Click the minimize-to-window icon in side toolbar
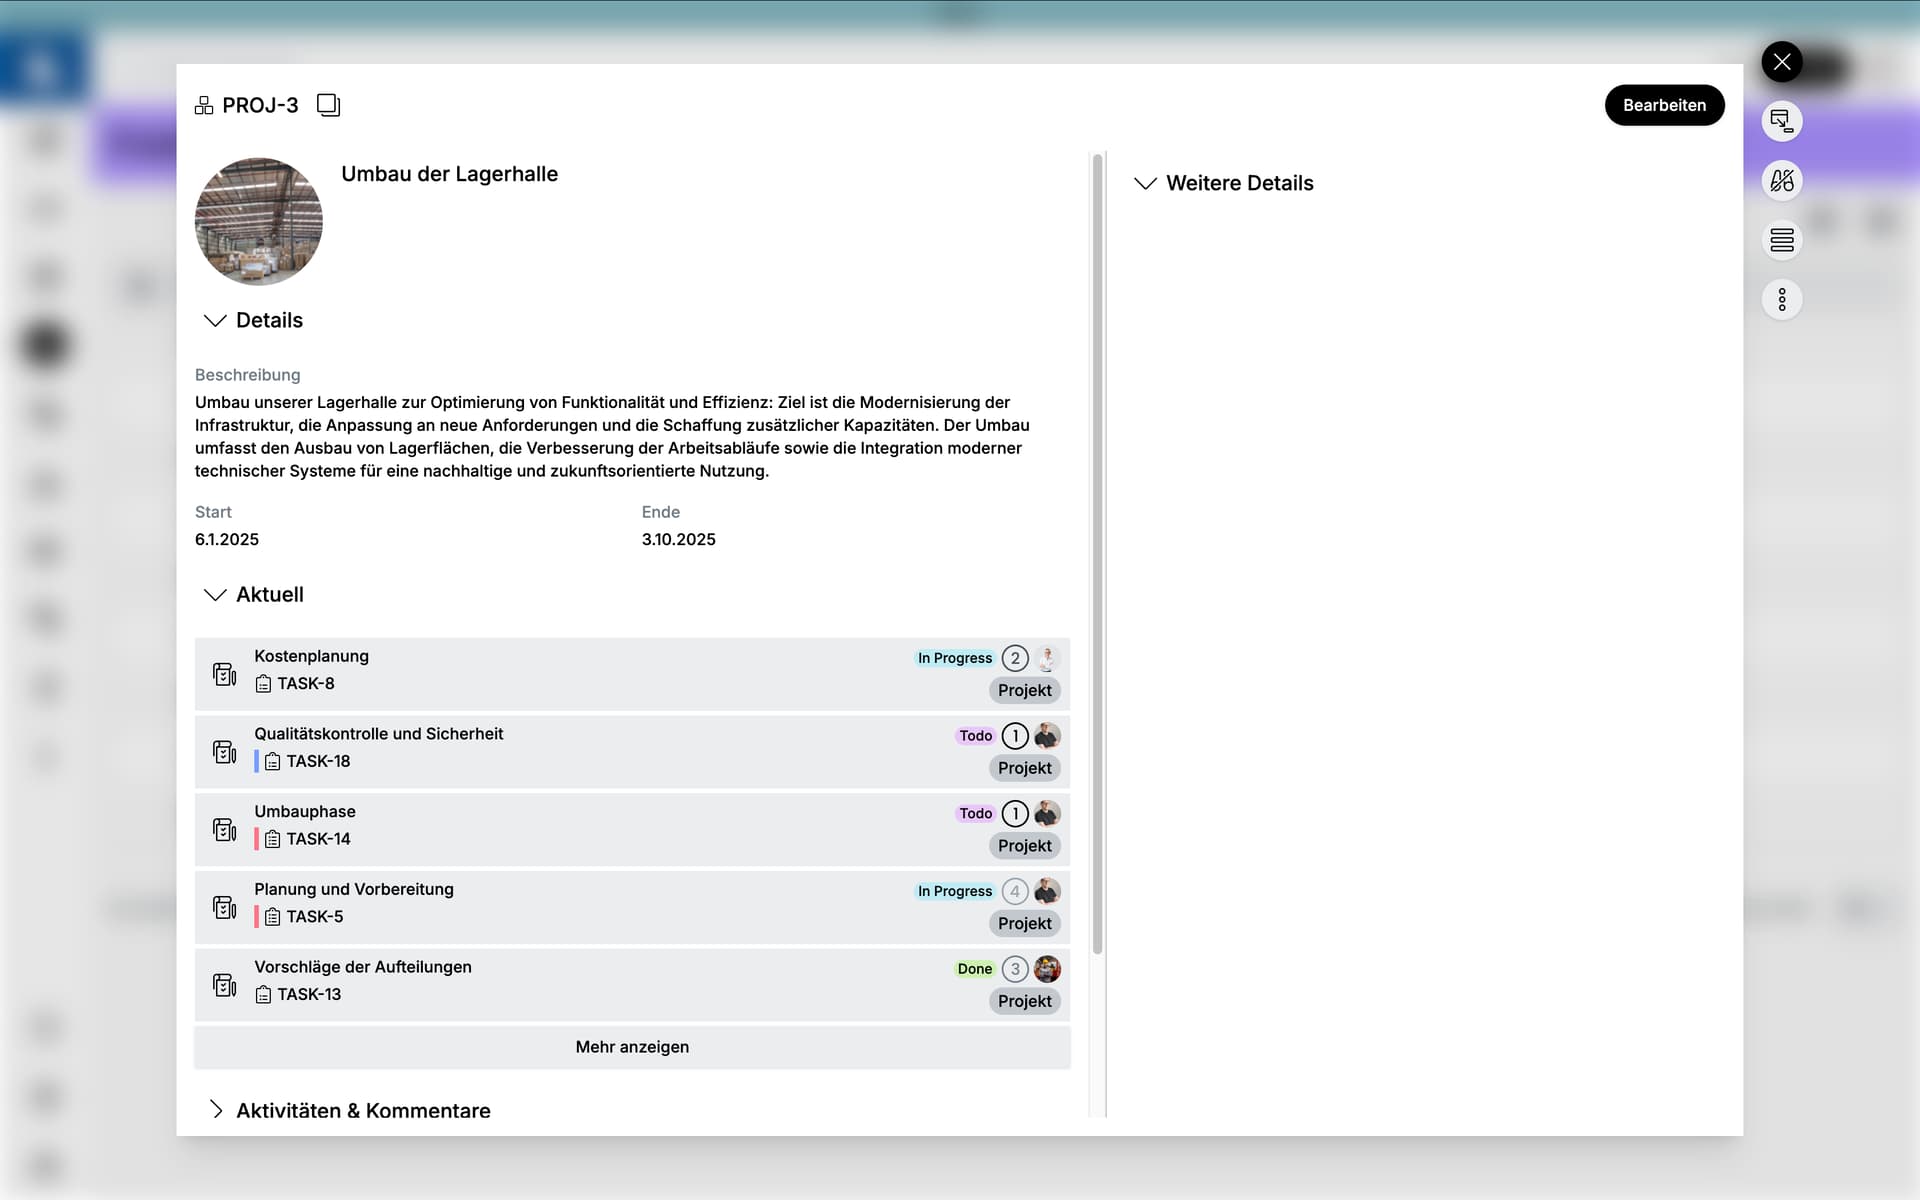 click(1781, 121)
